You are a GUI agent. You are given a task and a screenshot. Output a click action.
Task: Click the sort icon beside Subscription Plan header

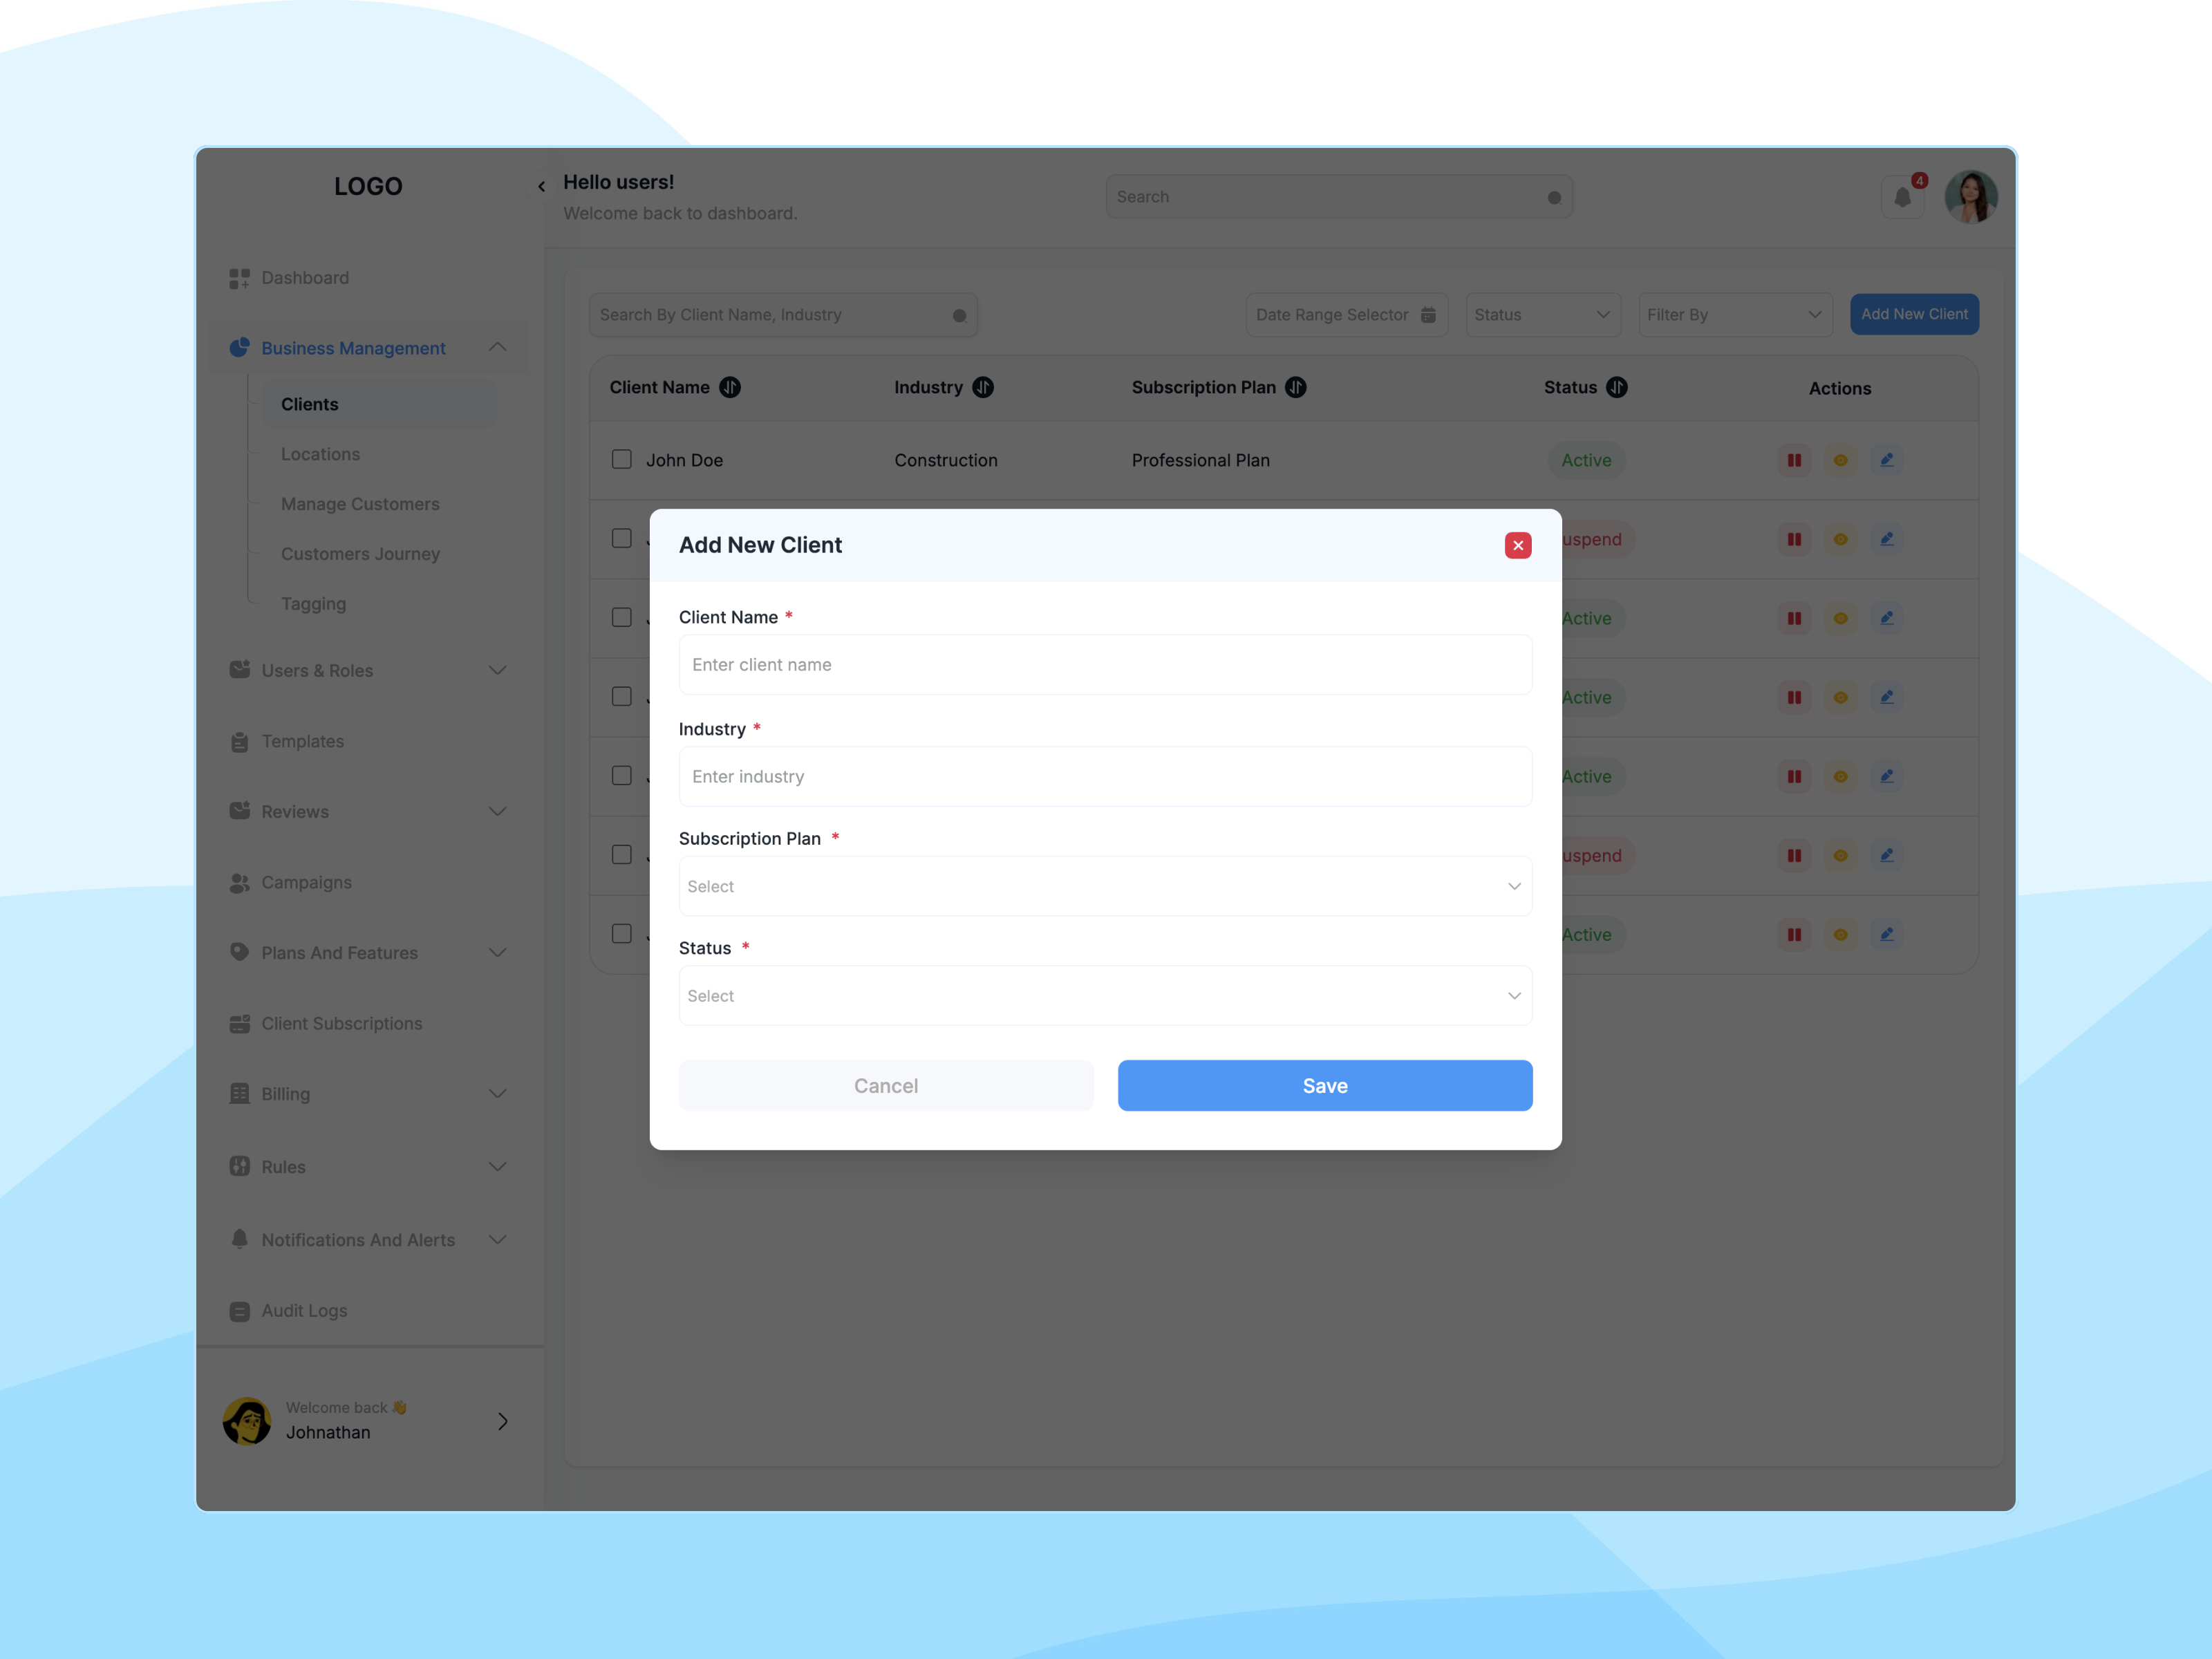click(x=1296, y=387)
